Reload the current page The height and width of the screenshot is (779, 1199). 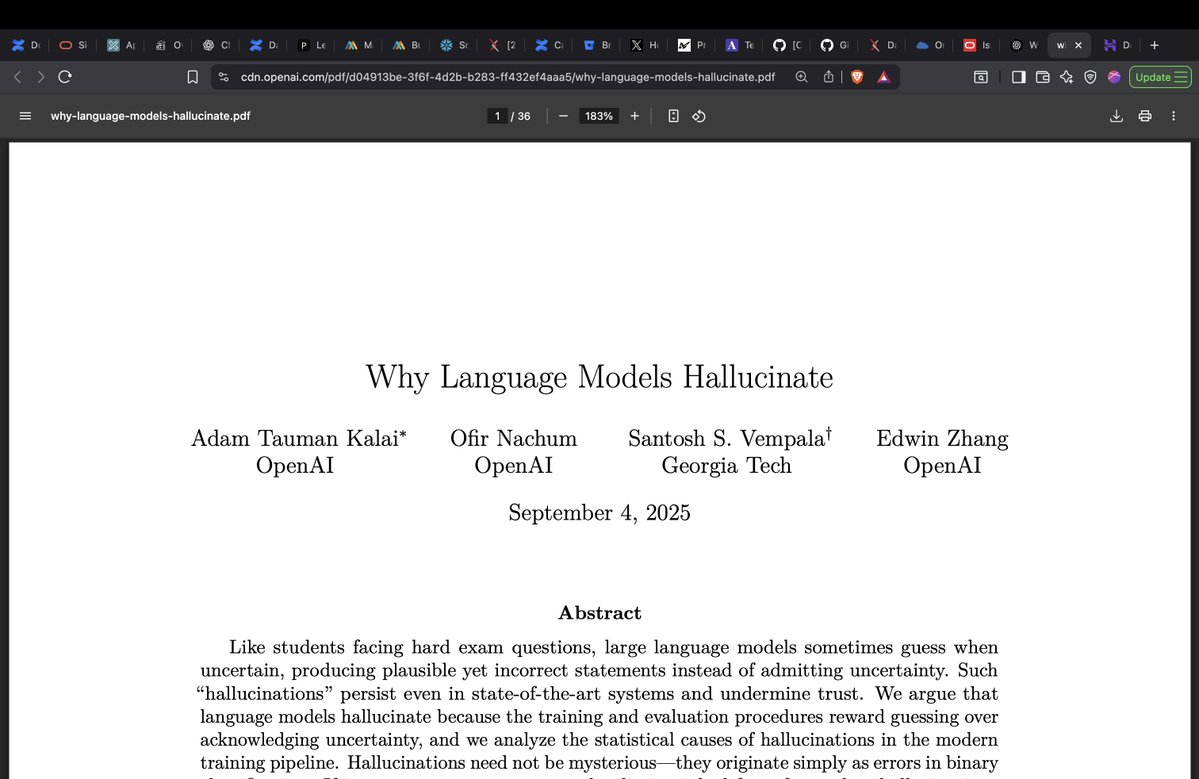point(64,76)
